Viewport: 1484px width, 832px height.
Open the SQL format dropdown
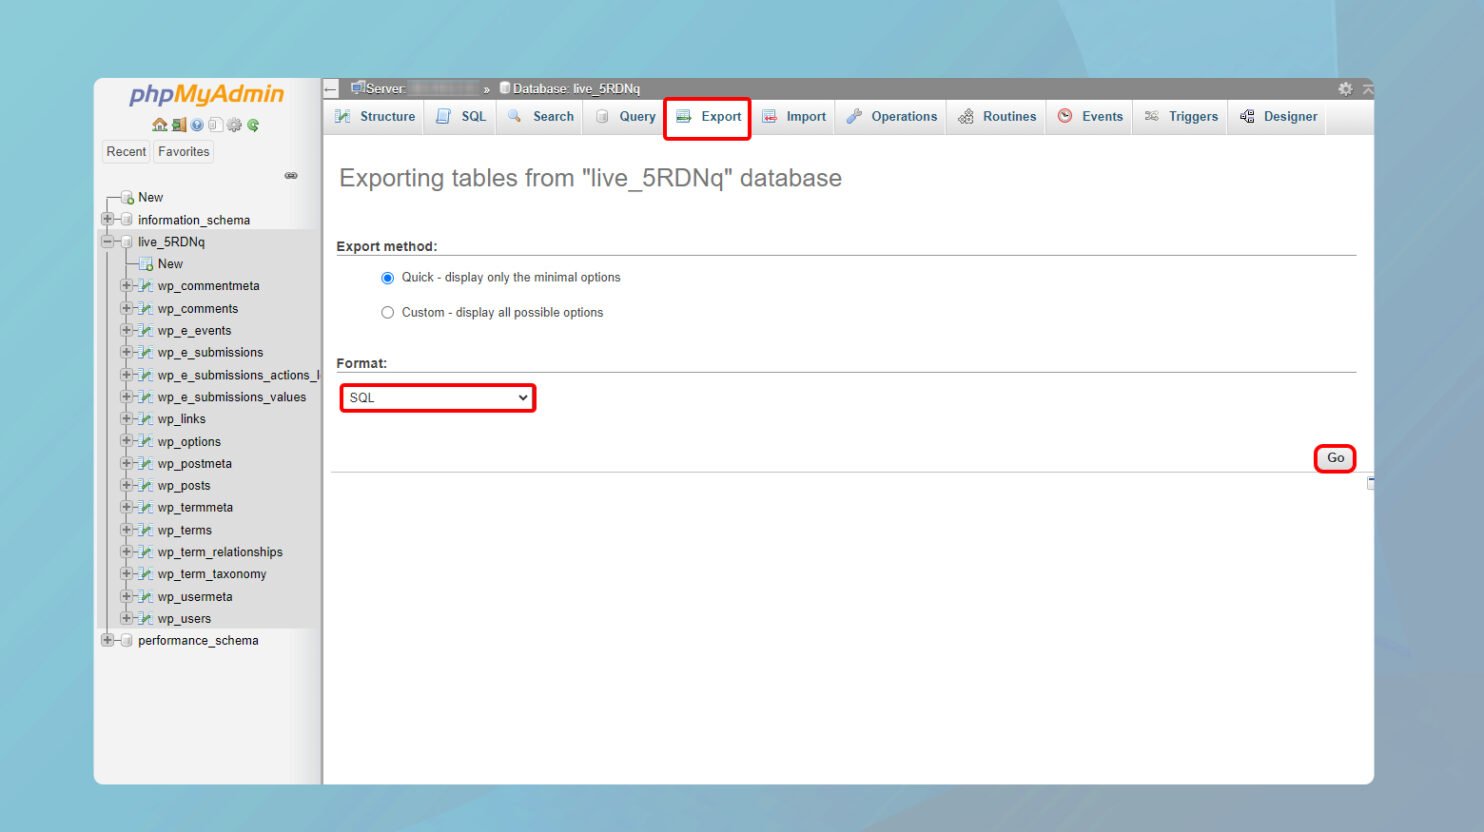(437, 398)
